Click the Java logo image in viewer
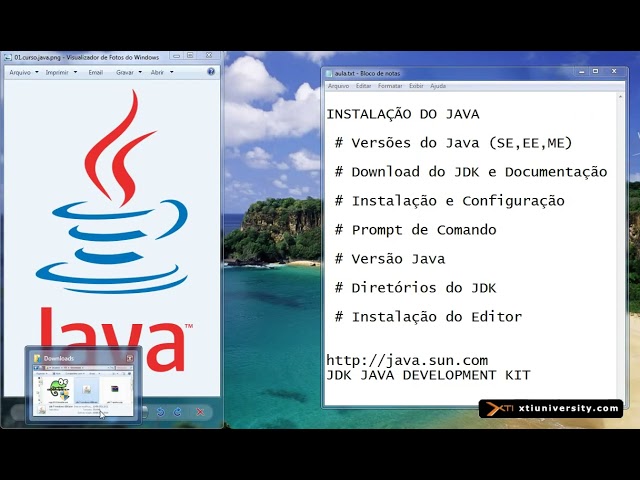 click(111, 229)
